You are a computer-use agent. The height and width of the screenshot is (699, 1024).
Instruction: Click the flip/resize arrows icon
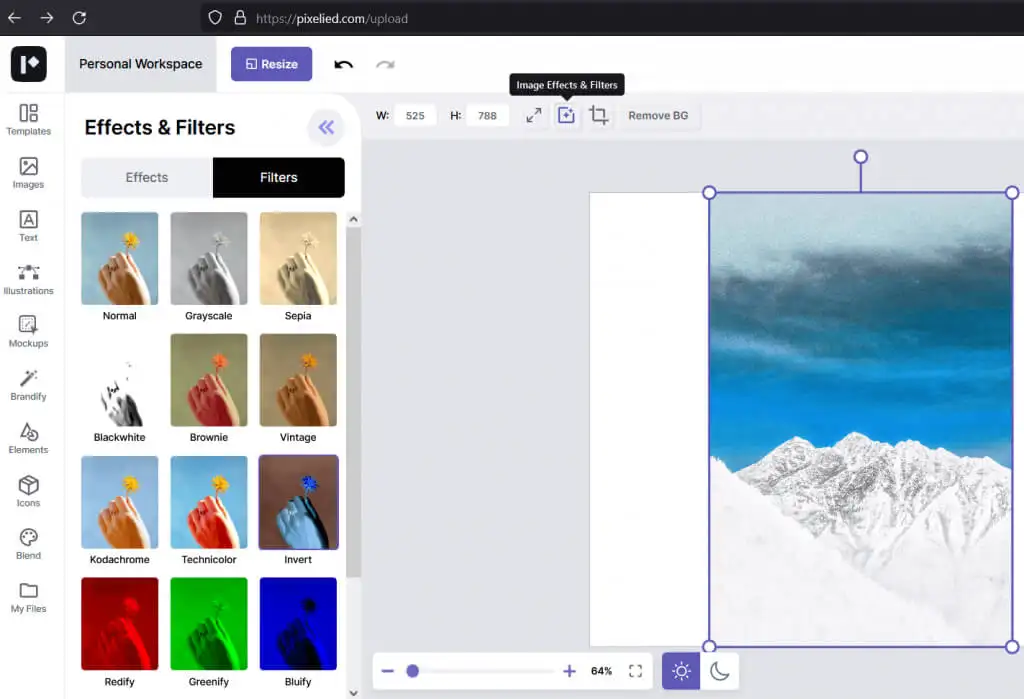click(534, 115)
